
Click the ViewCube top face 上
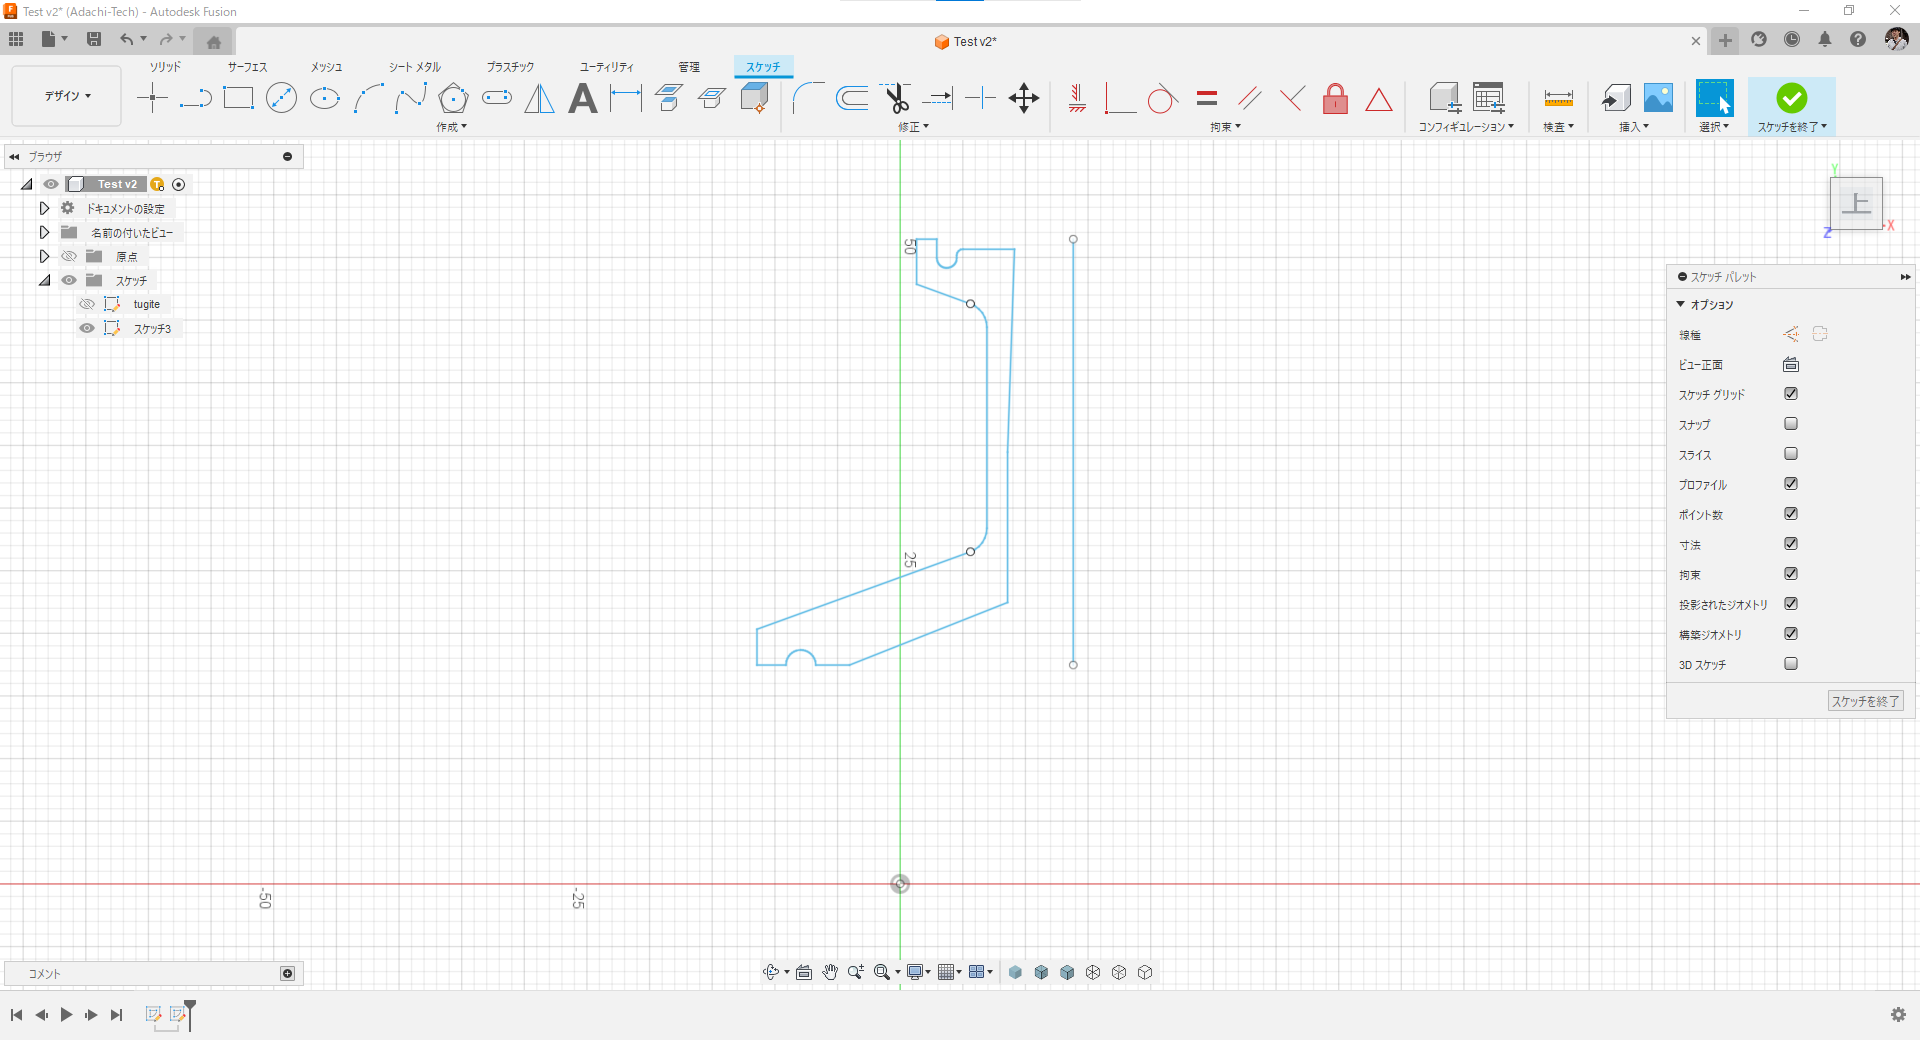point(1856,203)
